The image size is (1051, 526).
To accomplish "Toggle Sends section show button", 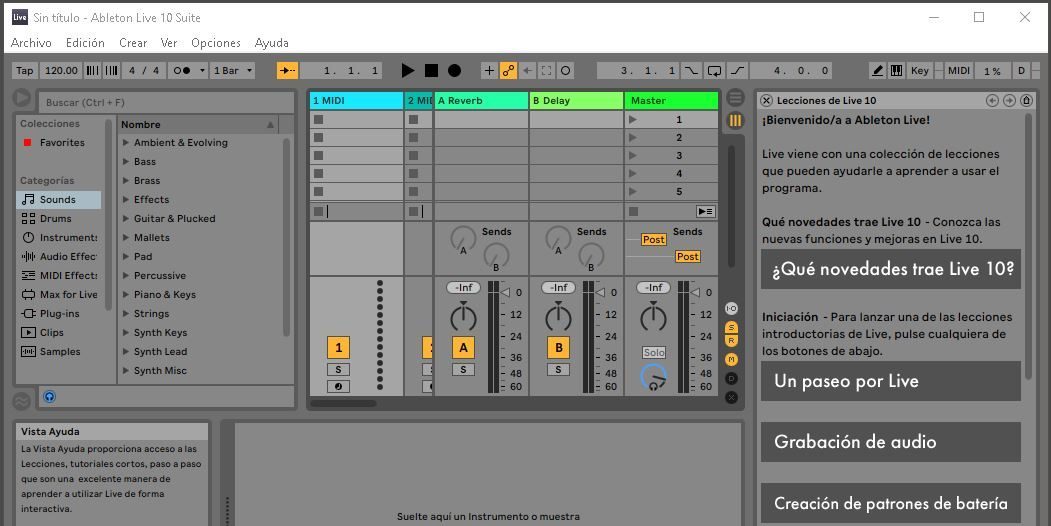I will (x=731, y=327).
